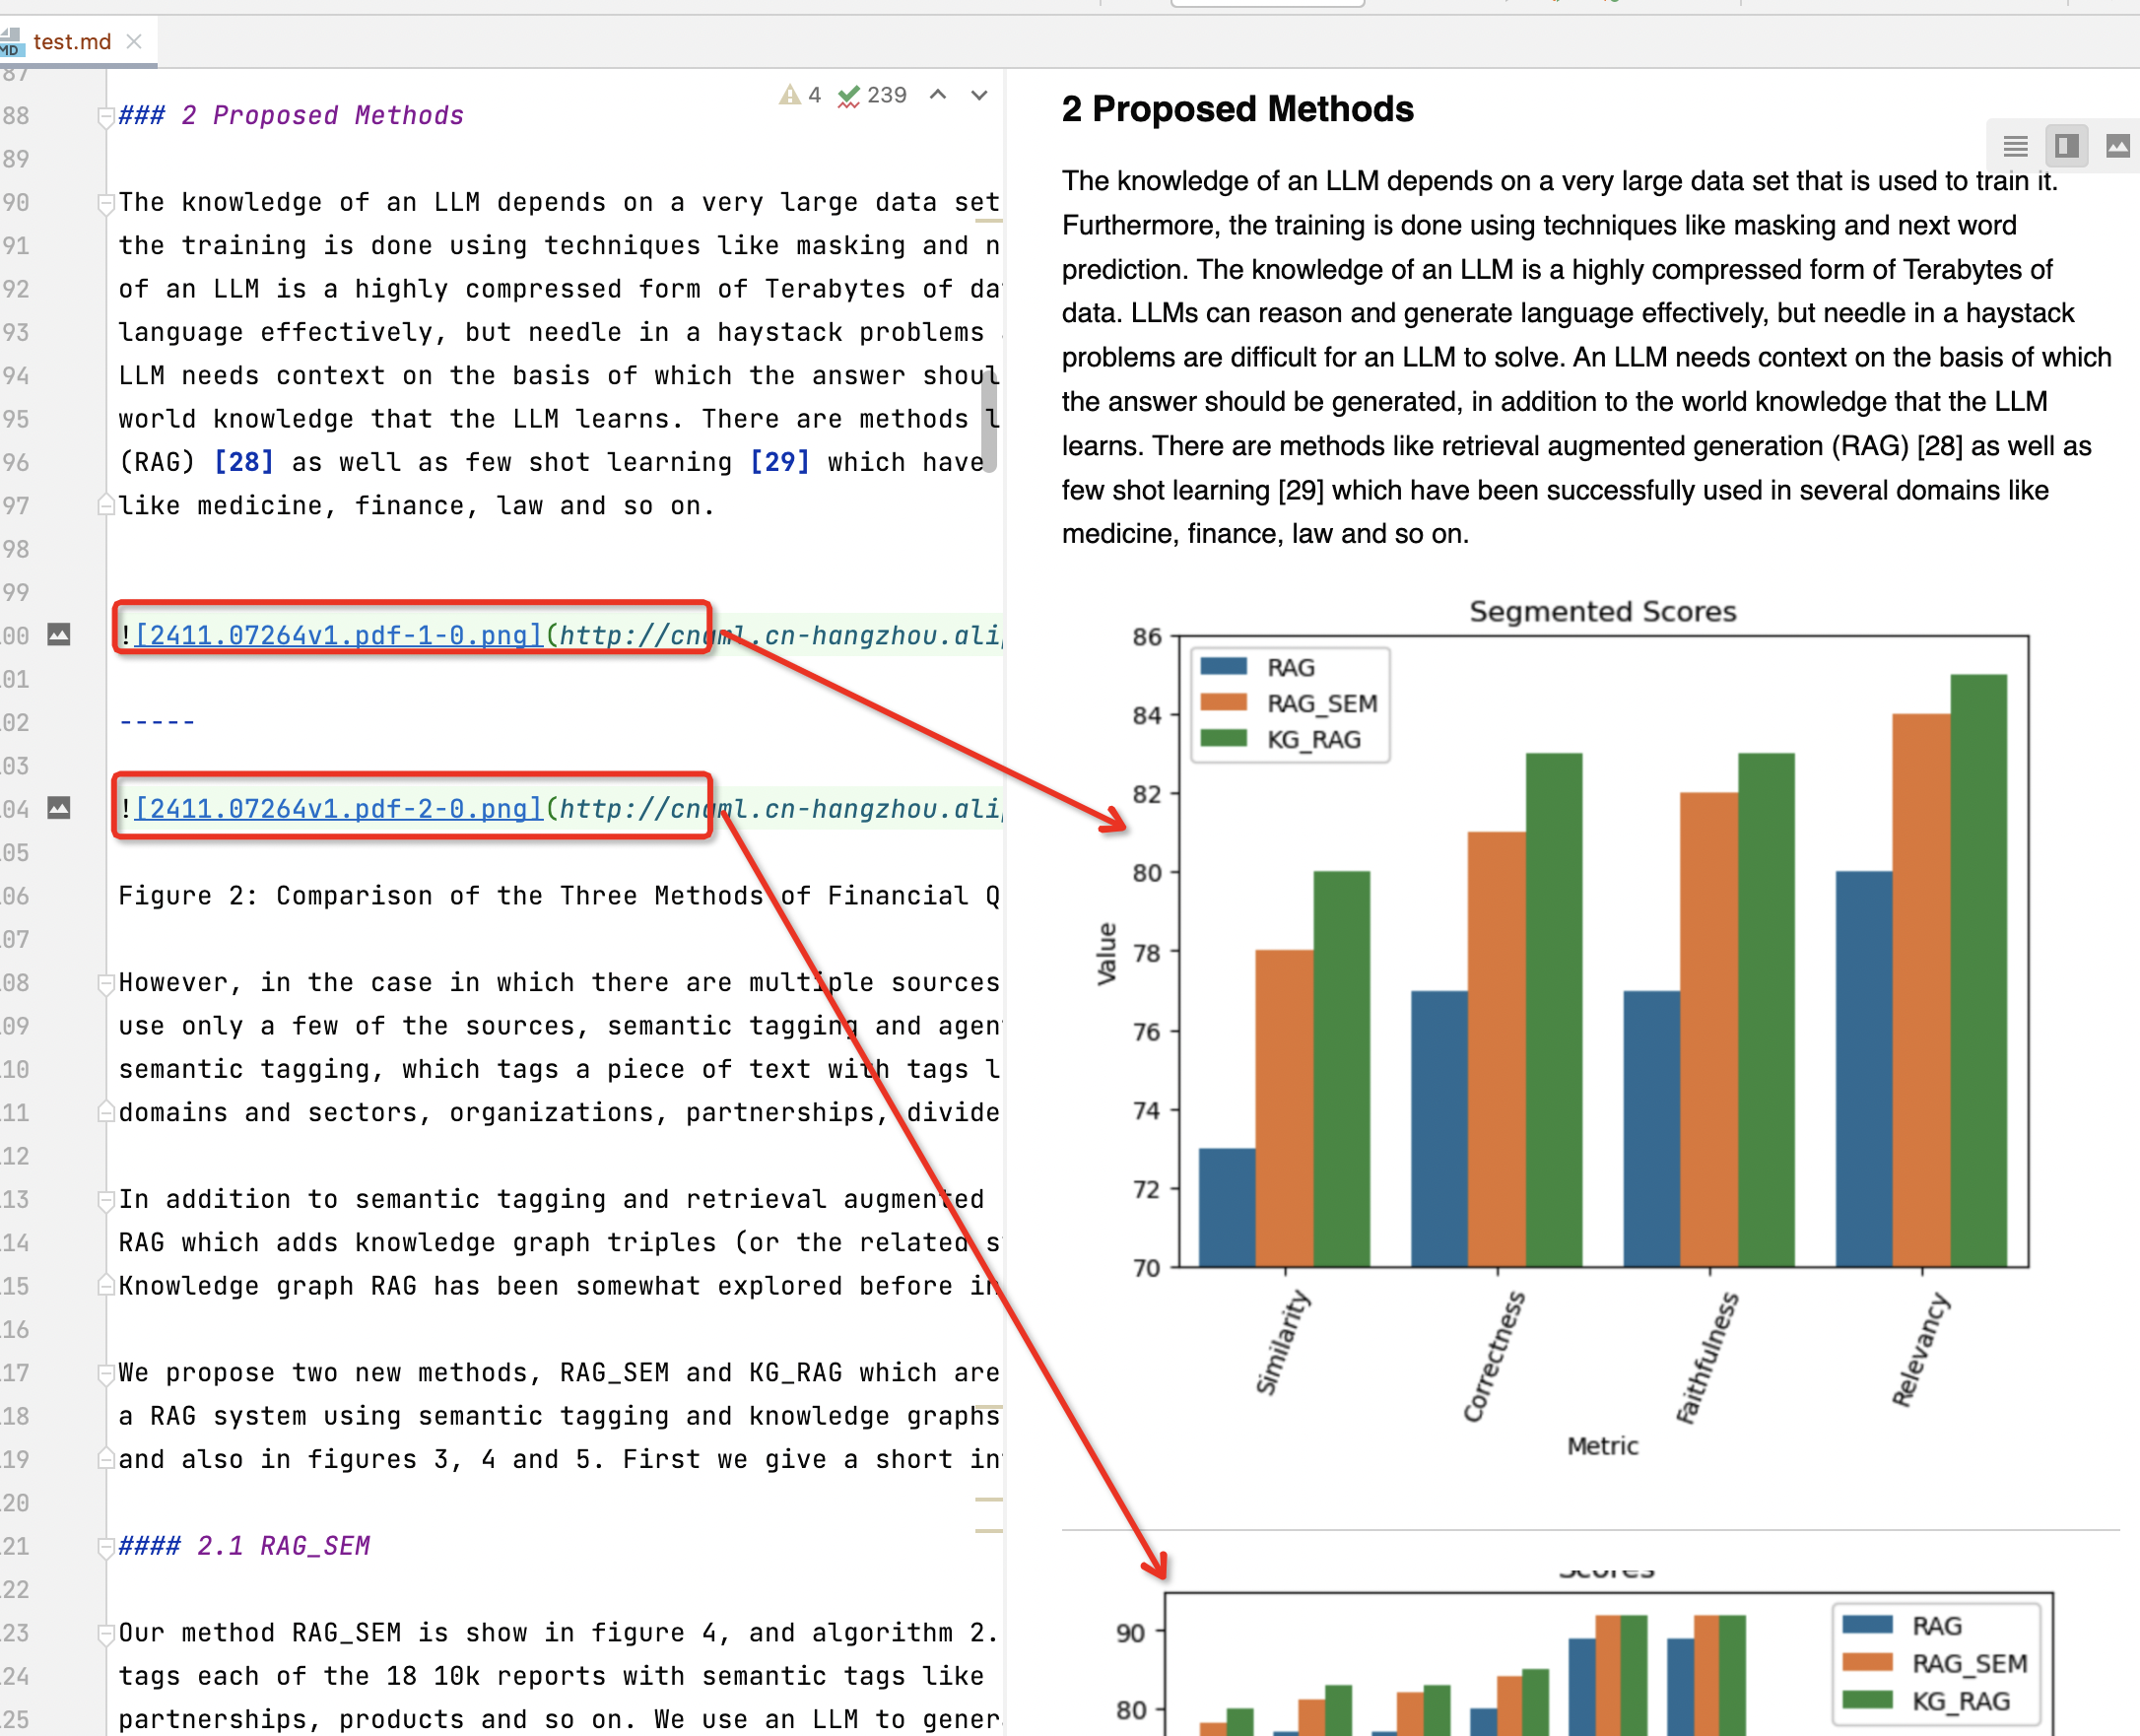Click image gutter icon beside pdf-1-0.png line

pos(59,635)
